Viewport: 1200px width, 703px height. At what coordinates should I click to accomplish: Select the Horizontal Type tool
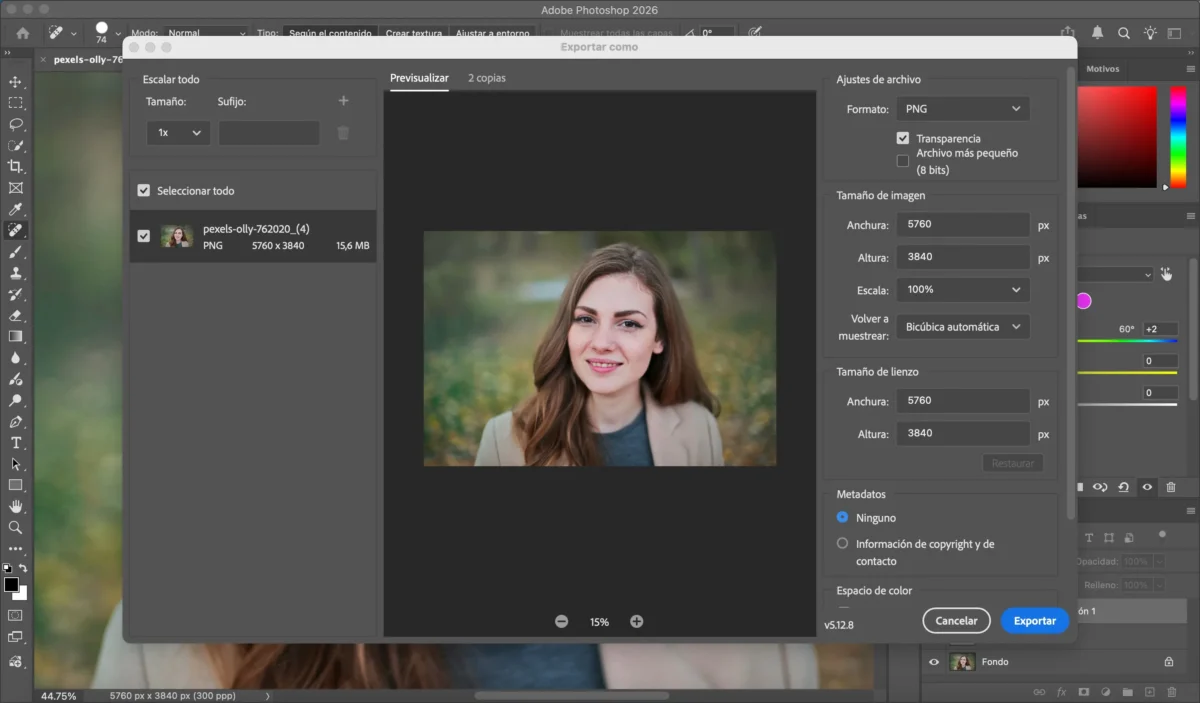[15, 443]
